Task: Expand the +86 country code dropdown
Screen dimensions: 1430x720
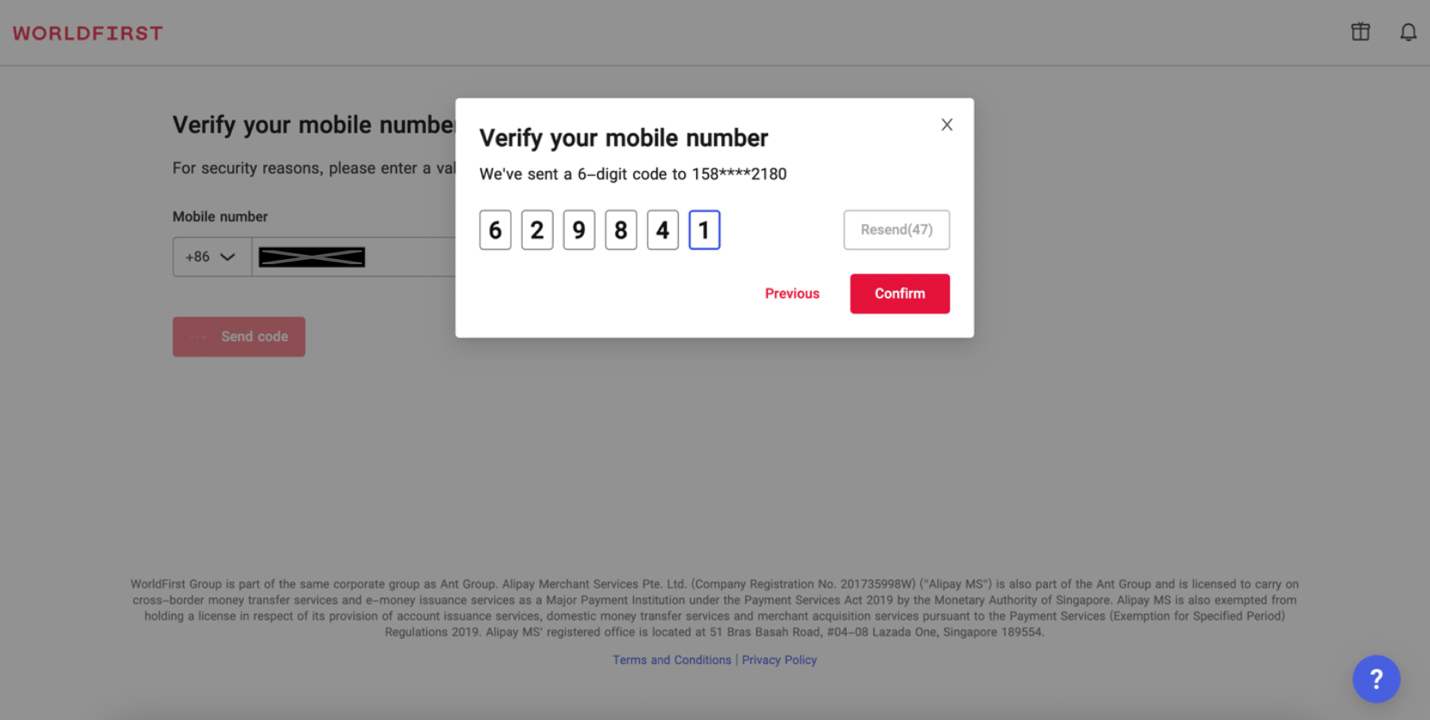Action: click(x=212, y=257)
